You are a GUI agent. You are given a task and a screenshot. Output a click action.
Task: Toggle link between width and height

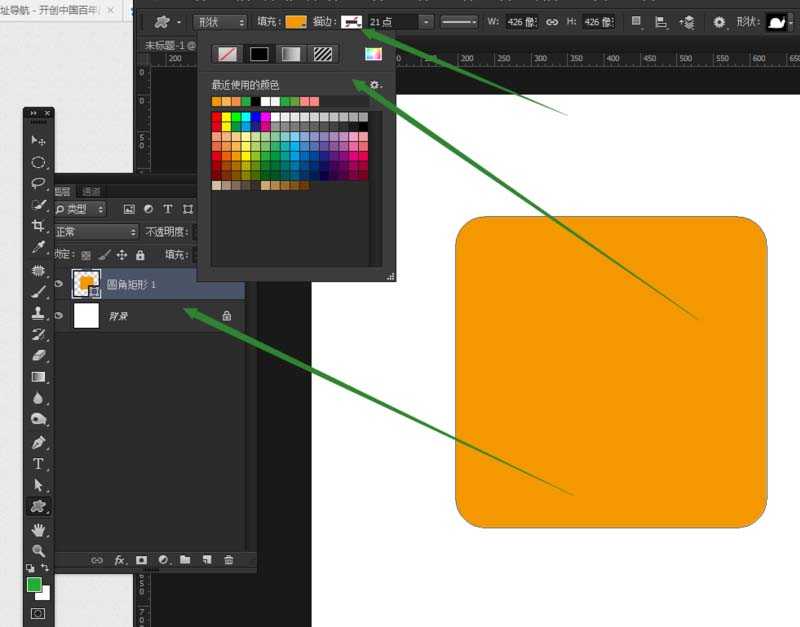tap(551, 22)
